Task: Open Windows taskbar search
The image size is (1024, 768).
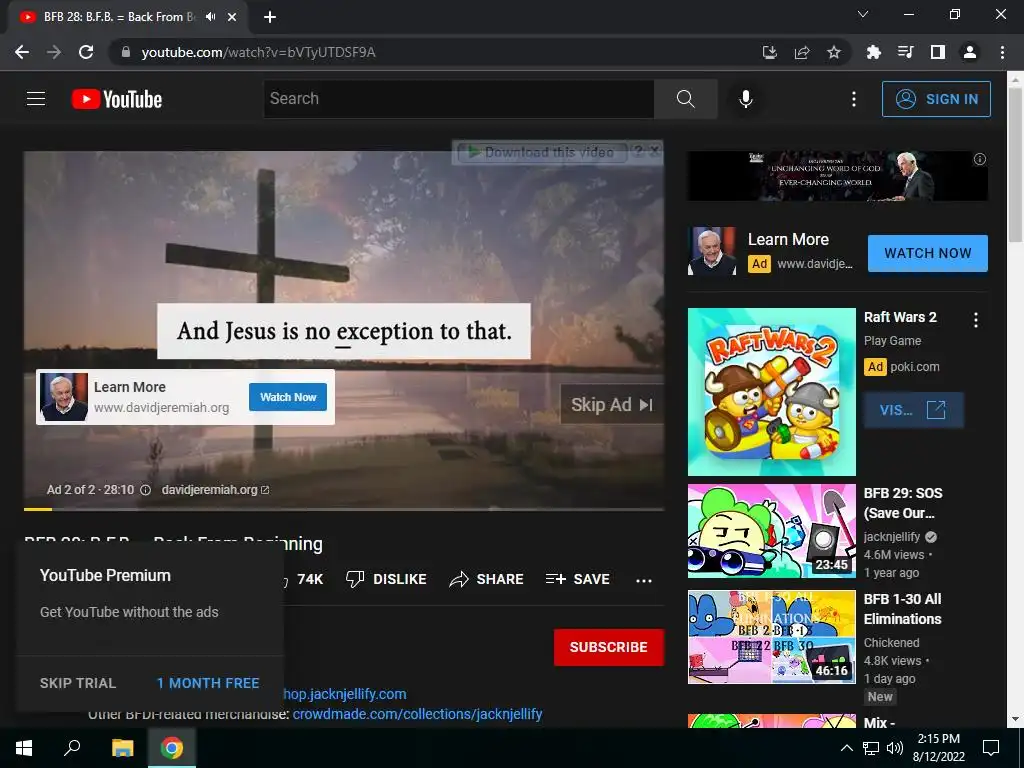Action: click(x=72, y=748)
